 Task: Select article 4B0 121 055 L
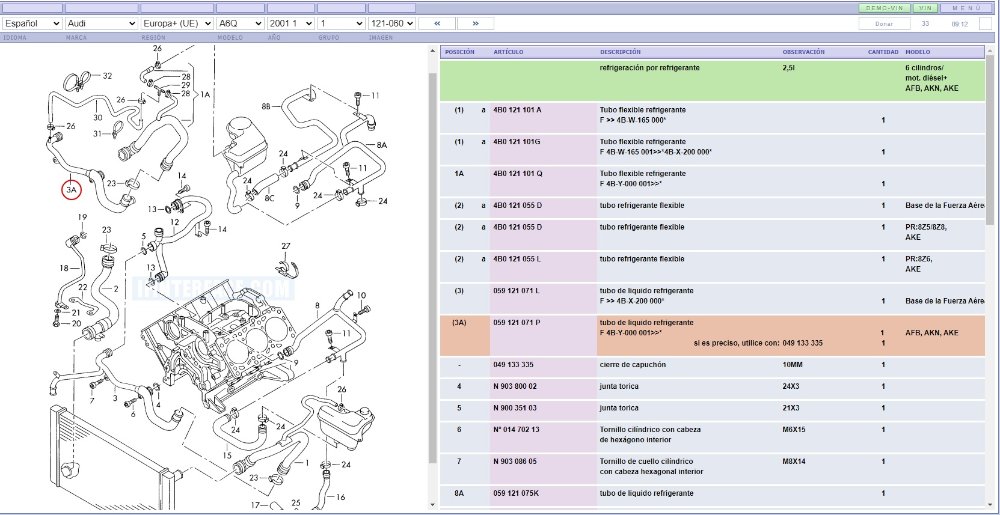517,259
